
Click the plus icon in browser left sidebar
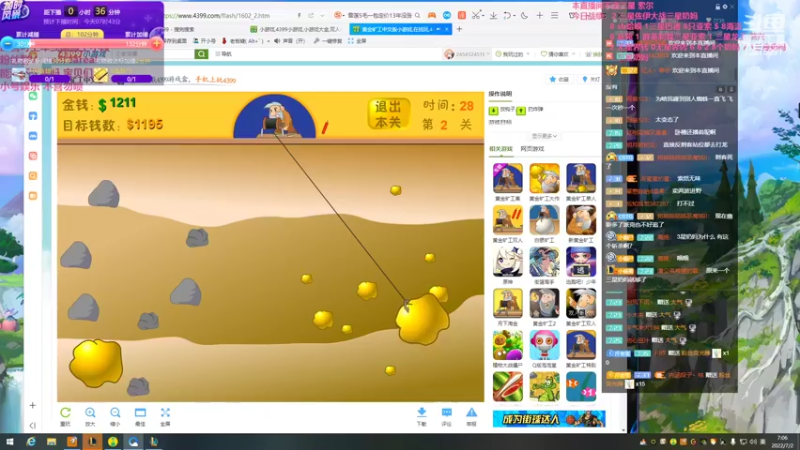click(33, 406)
